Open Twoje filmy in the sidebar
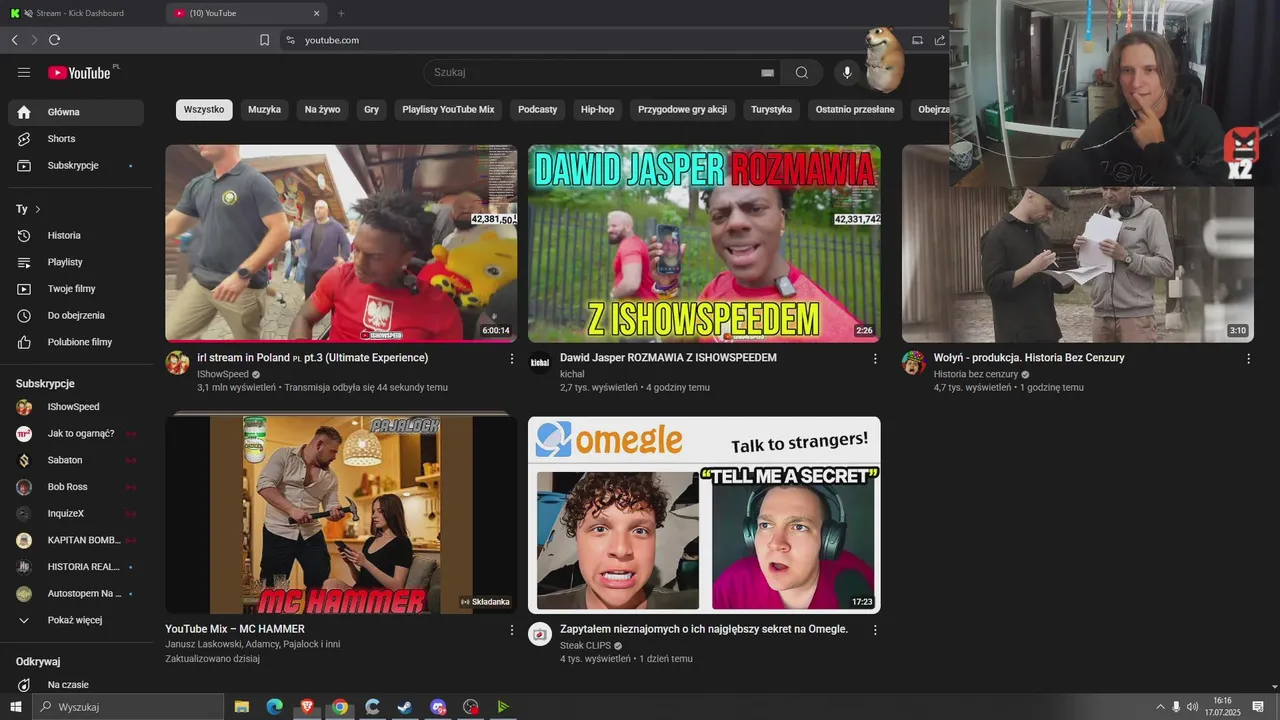Image resolution: width=1280 pixels, height=720 pixels. (76, 289)
